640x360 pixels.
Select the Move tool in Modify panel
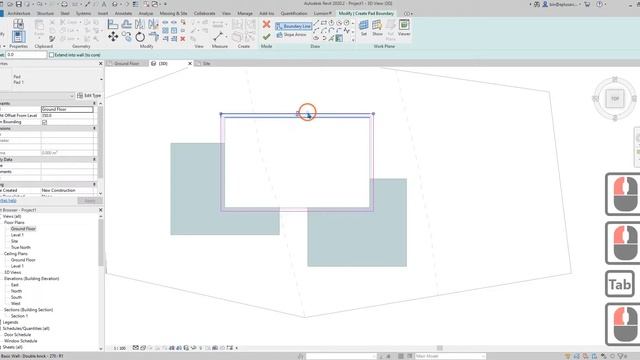click(113, 37)
